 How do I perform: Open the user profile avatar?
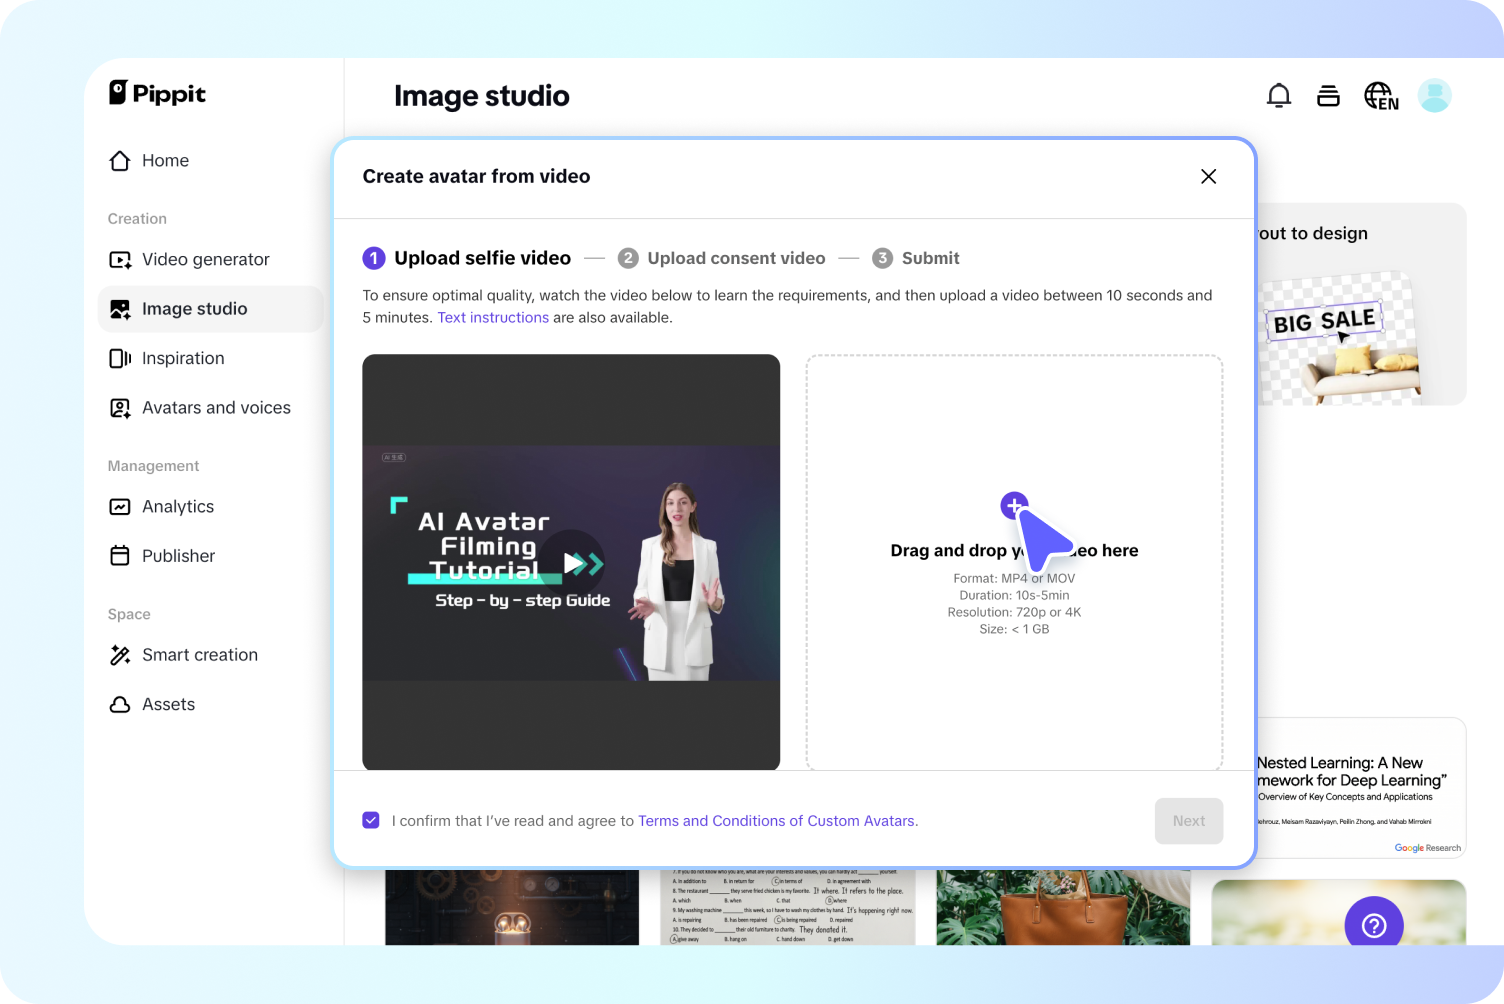coord(1435,96)
